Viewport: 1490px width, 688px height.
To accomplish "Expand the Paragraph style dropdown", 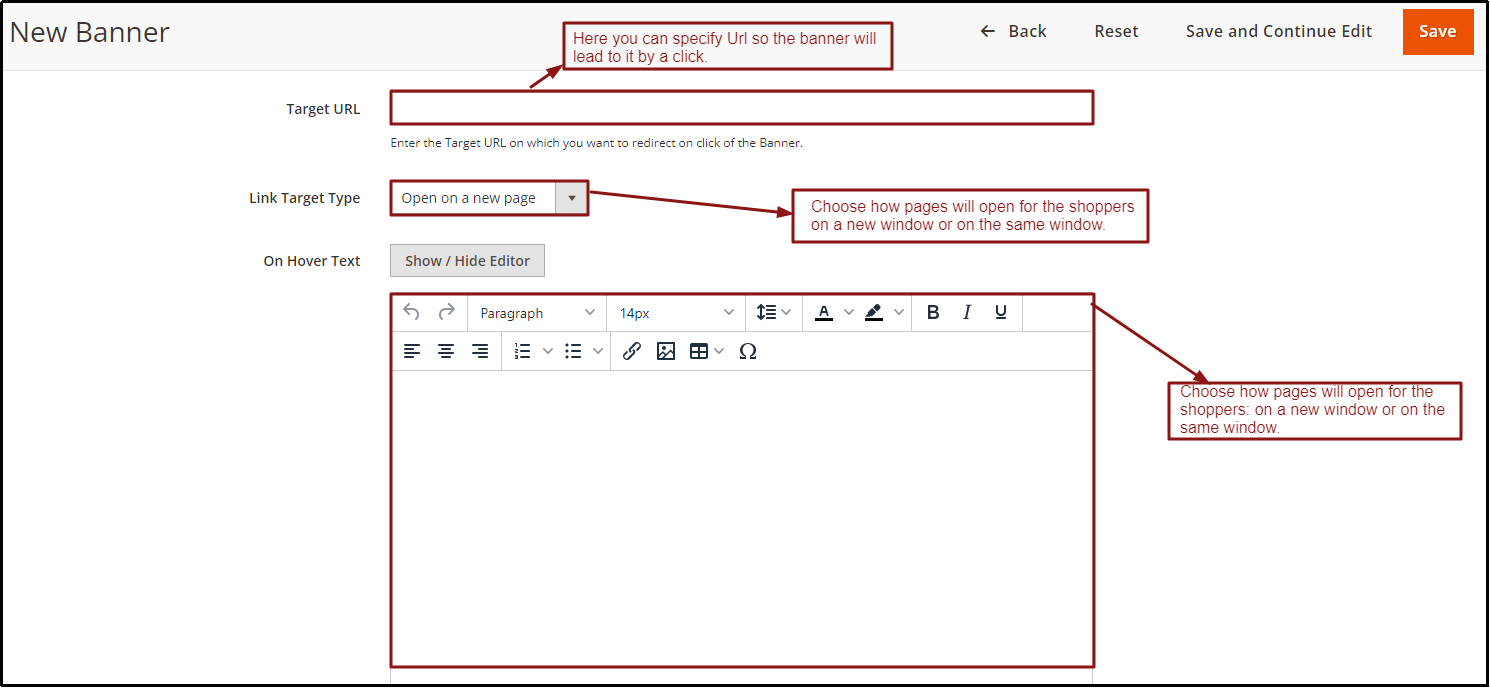I will click(x=536, y=312).
